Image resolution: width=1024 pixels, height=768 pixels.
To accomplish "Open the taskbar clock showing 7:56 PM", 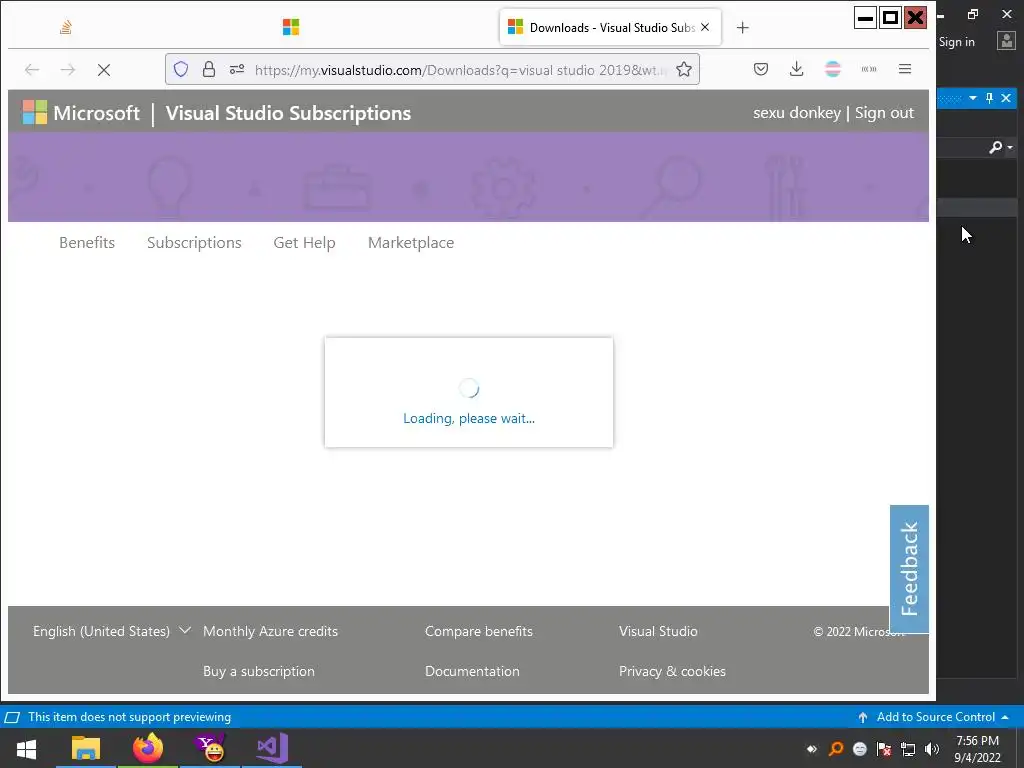I will coord(978,749).
